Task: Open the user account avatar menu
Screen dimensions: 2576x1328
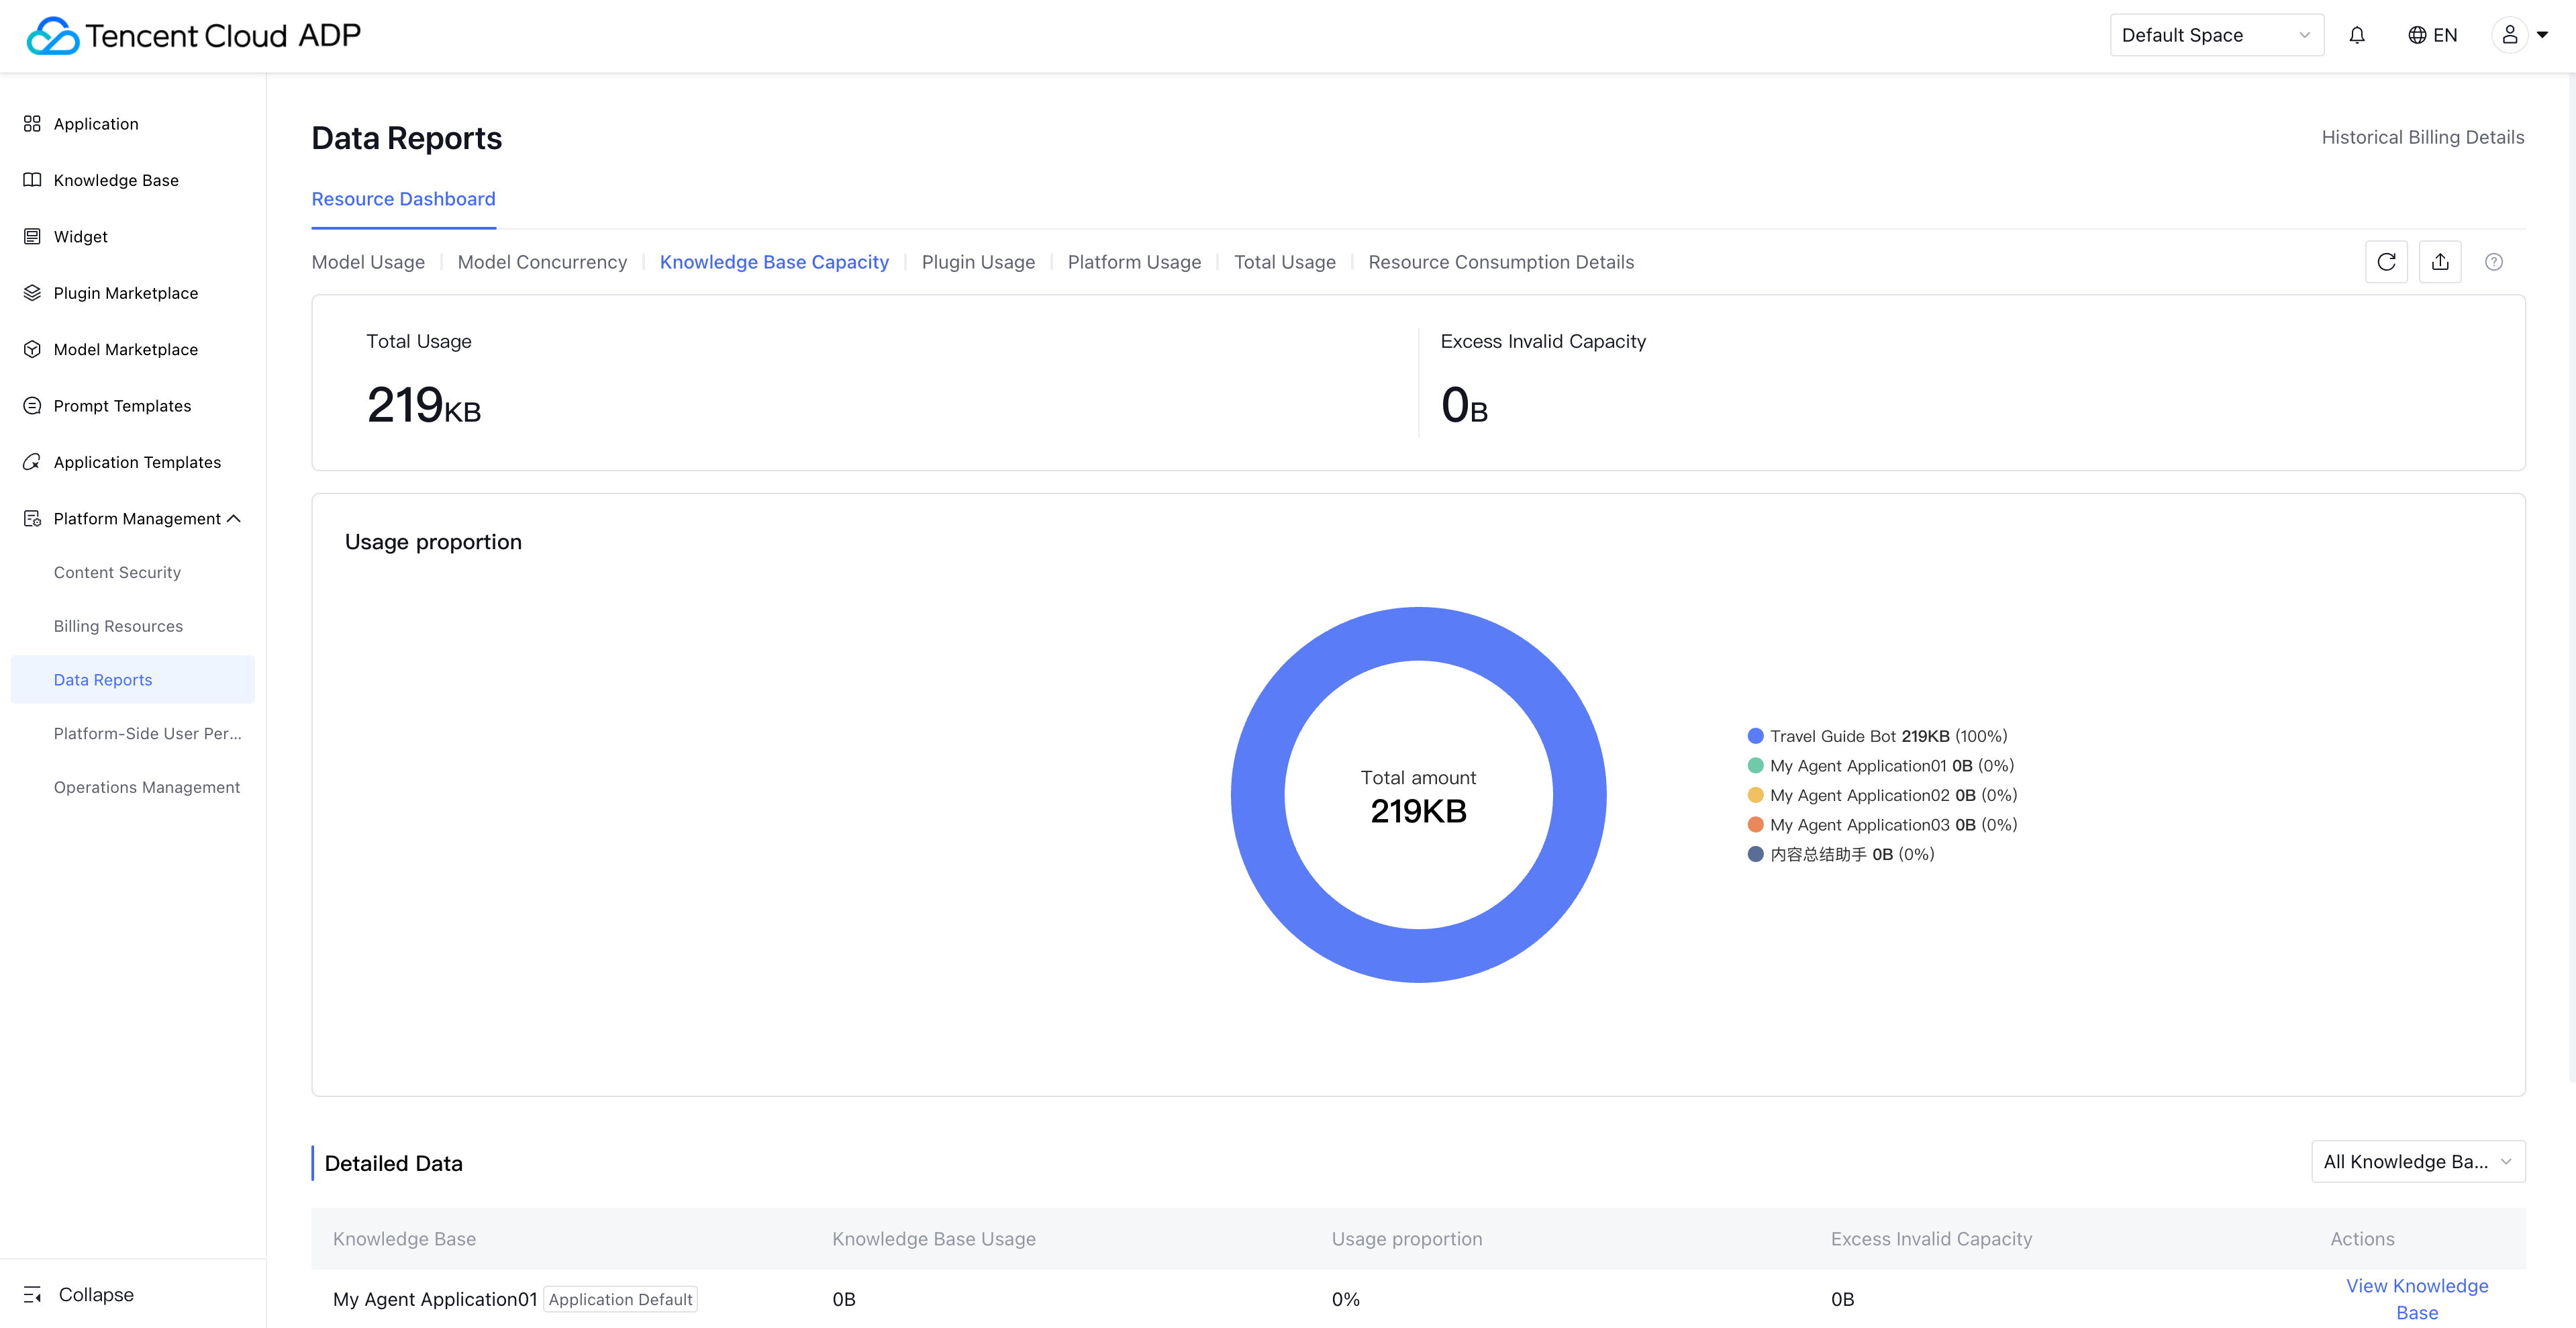Action: [2510, 35]
